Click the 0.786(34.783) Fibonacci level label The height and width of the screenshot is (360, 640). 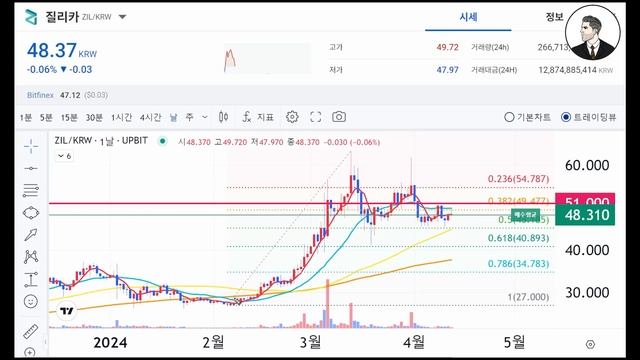pos(518,264)
